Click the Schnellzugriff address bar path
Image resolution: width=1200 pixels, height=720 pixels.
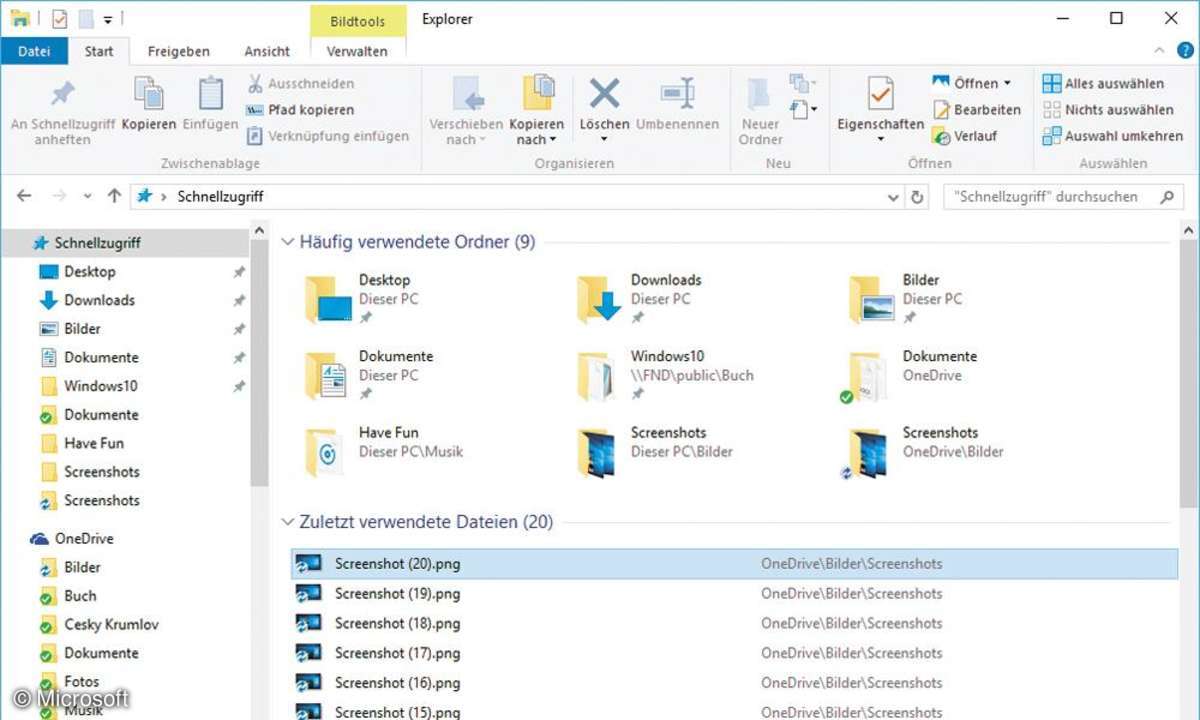click(x=220, y=197)
